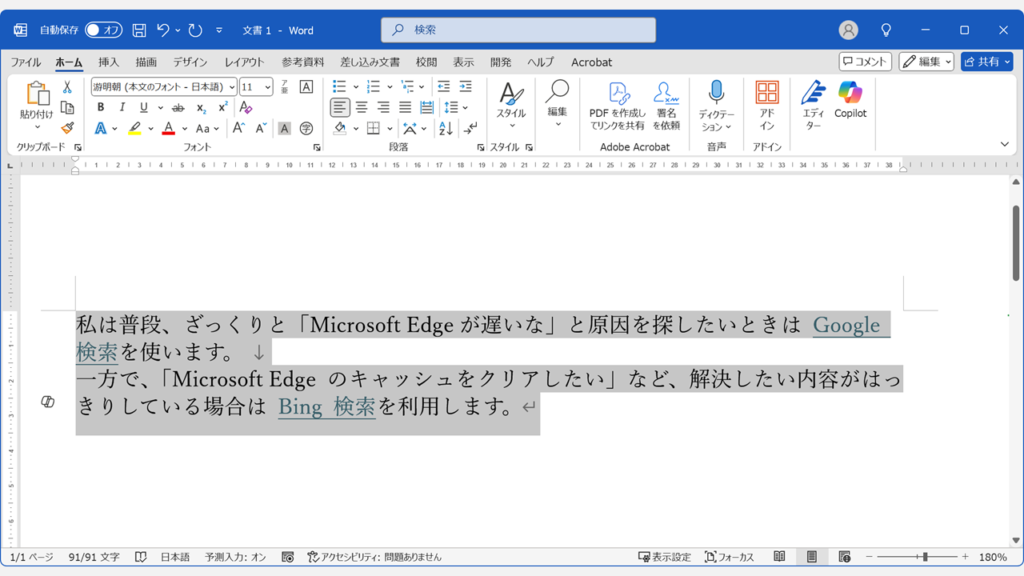1024x576 pixels.
Task: Expand the Paste options arrow
Action: click(37, 127)
